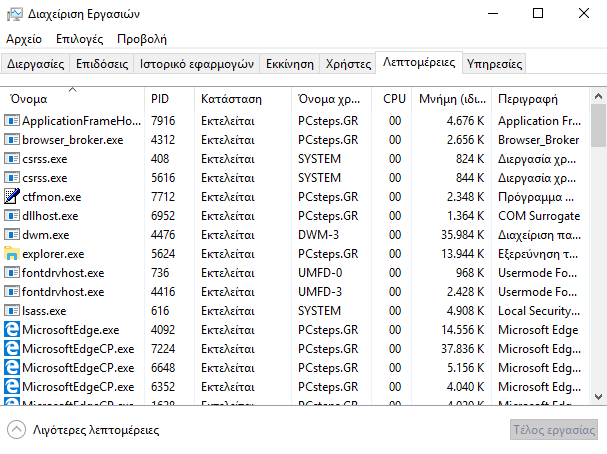Minimize the Task Manager window

(x=493, y=14)
